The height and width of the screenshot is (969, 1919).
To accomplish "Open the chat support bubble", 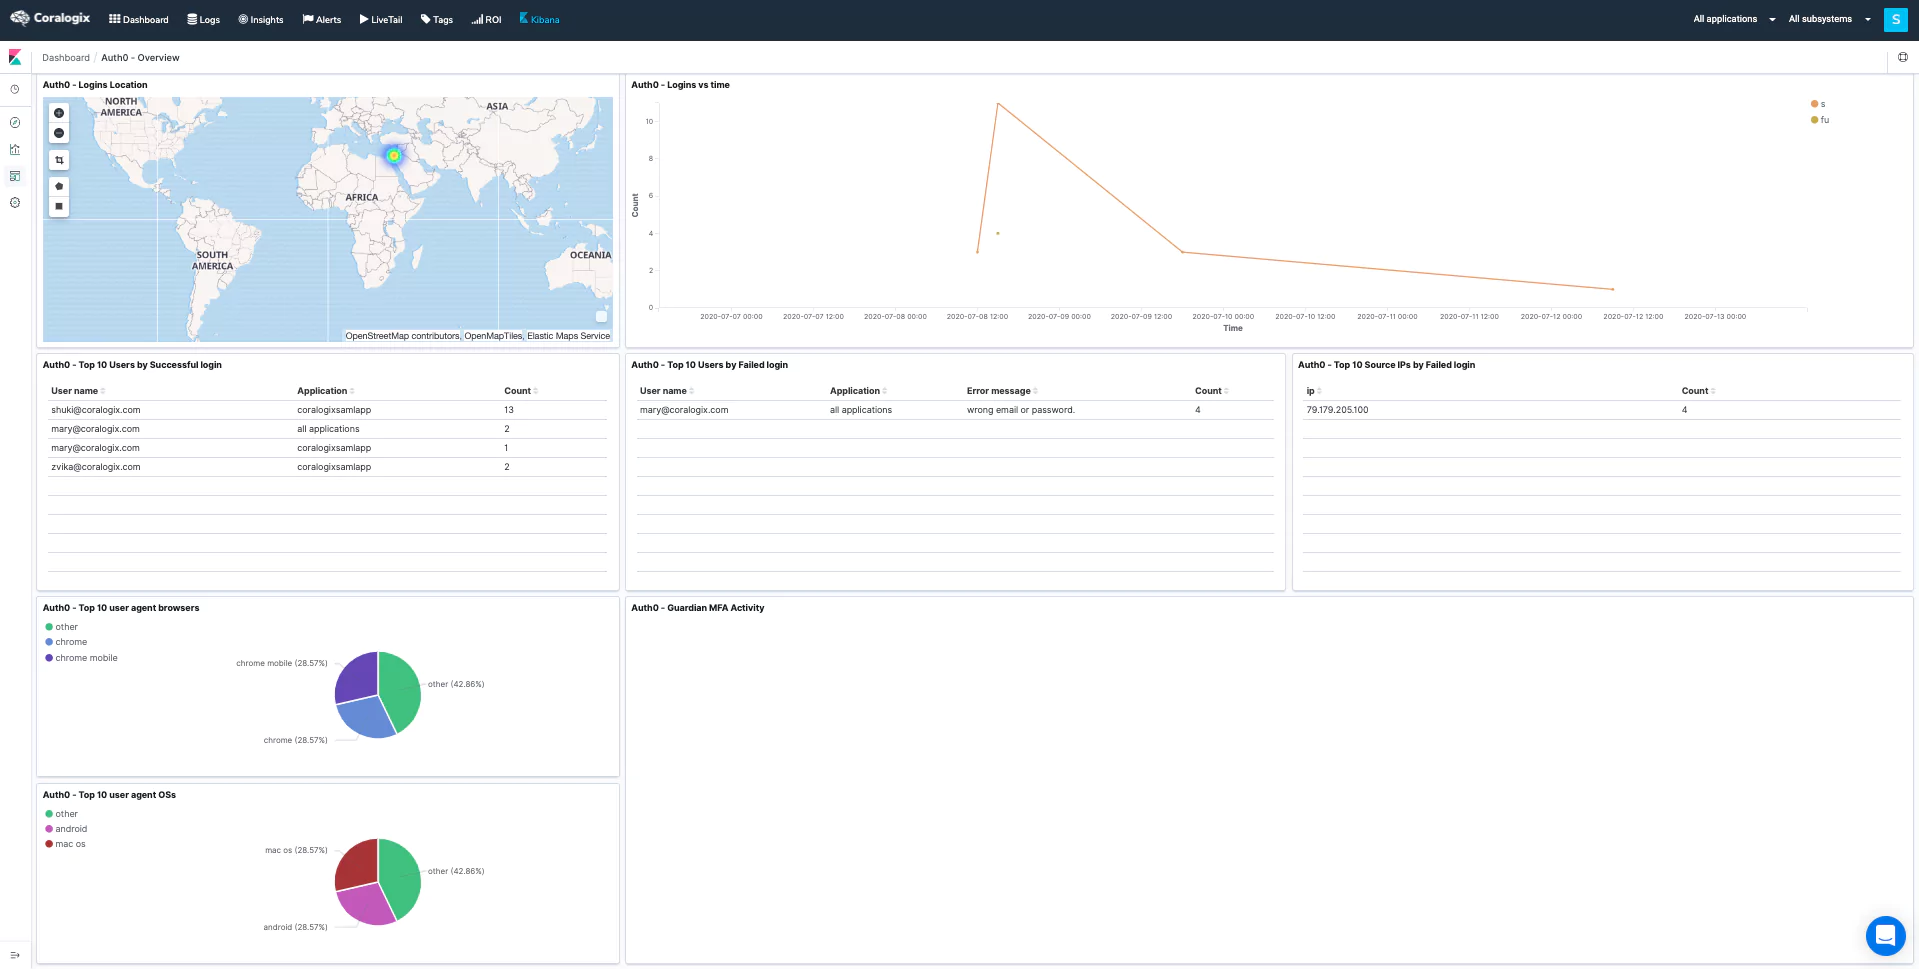I will pos(1885,936).
